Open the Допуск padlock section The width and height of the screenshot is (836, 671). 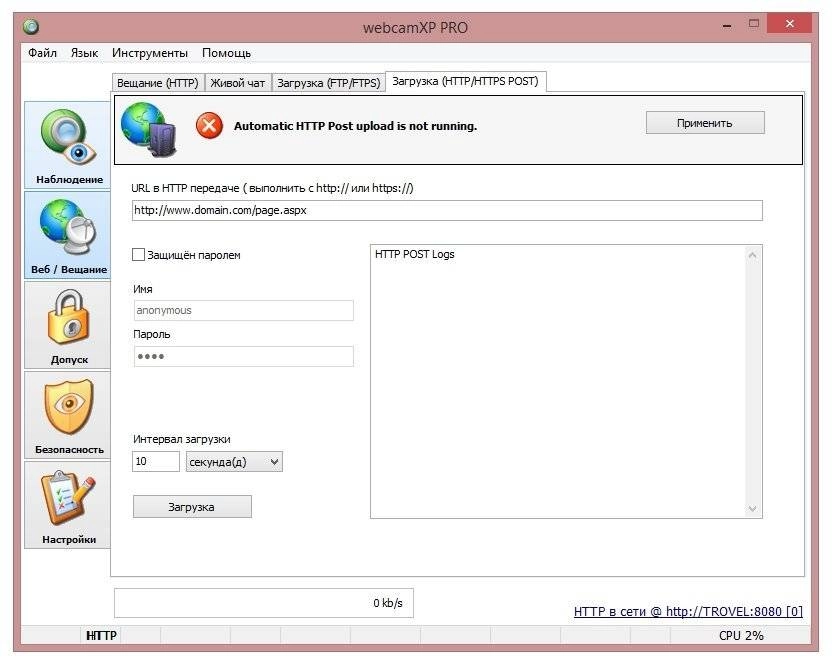pos(68,326)
